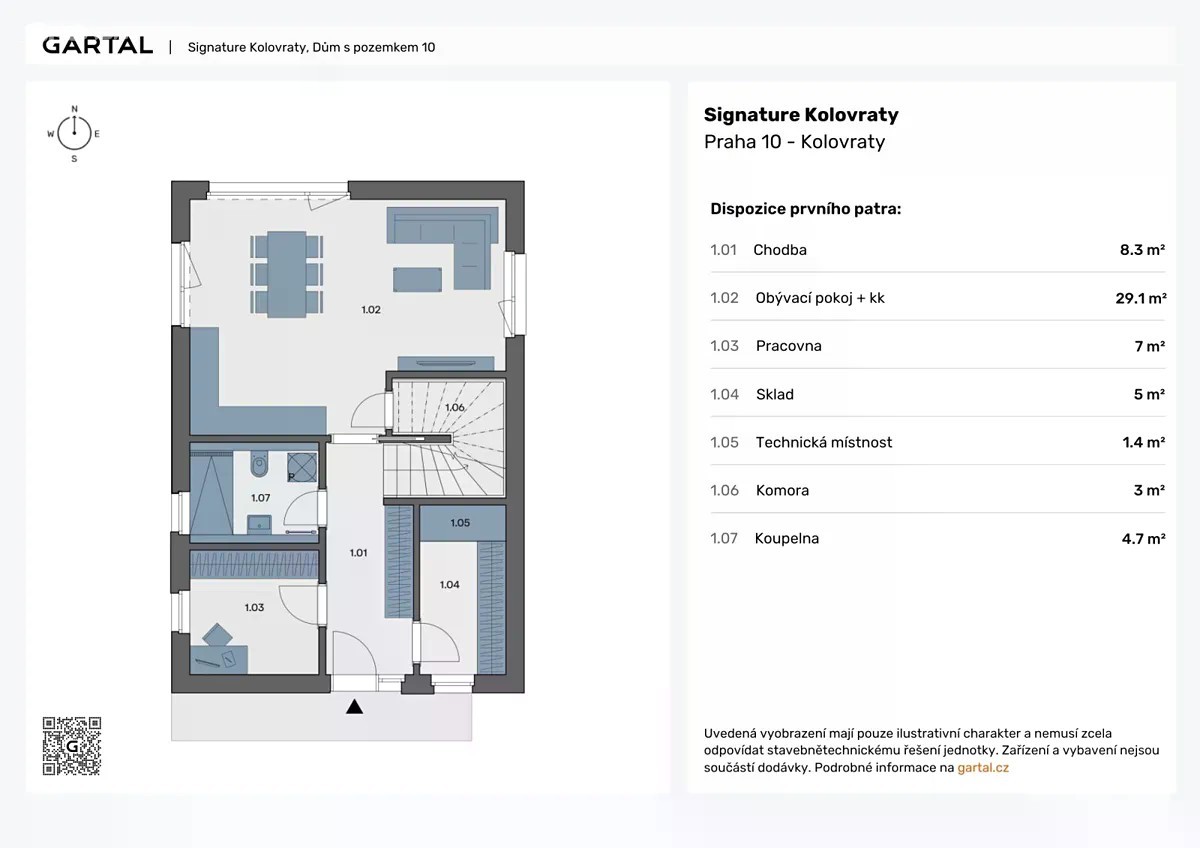The height and width of the screenshot is (848, 1200).
Task: Open the gartal.cz link
Action: 983,768
